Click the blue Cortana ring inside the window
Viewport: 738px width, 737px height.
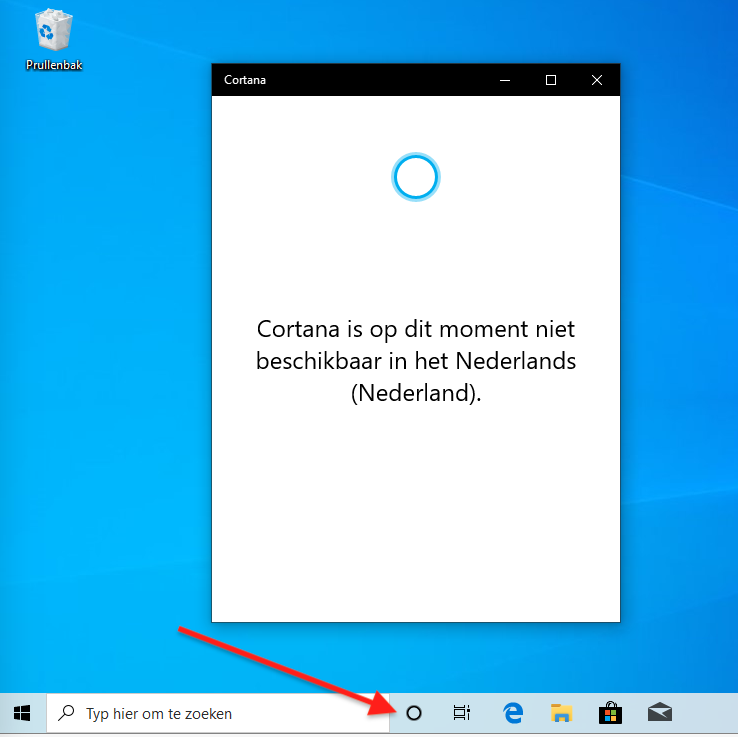click(x=415, y=178)
